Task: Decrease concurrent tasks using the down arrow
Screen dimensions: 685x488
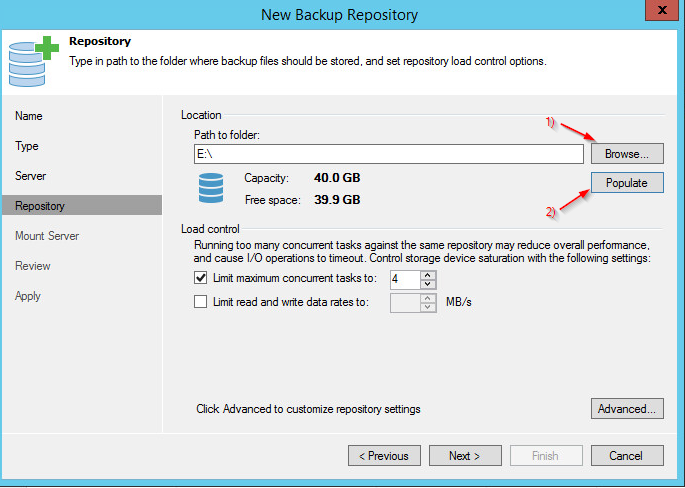Action: pyautogui.click(x=429, y=283)
